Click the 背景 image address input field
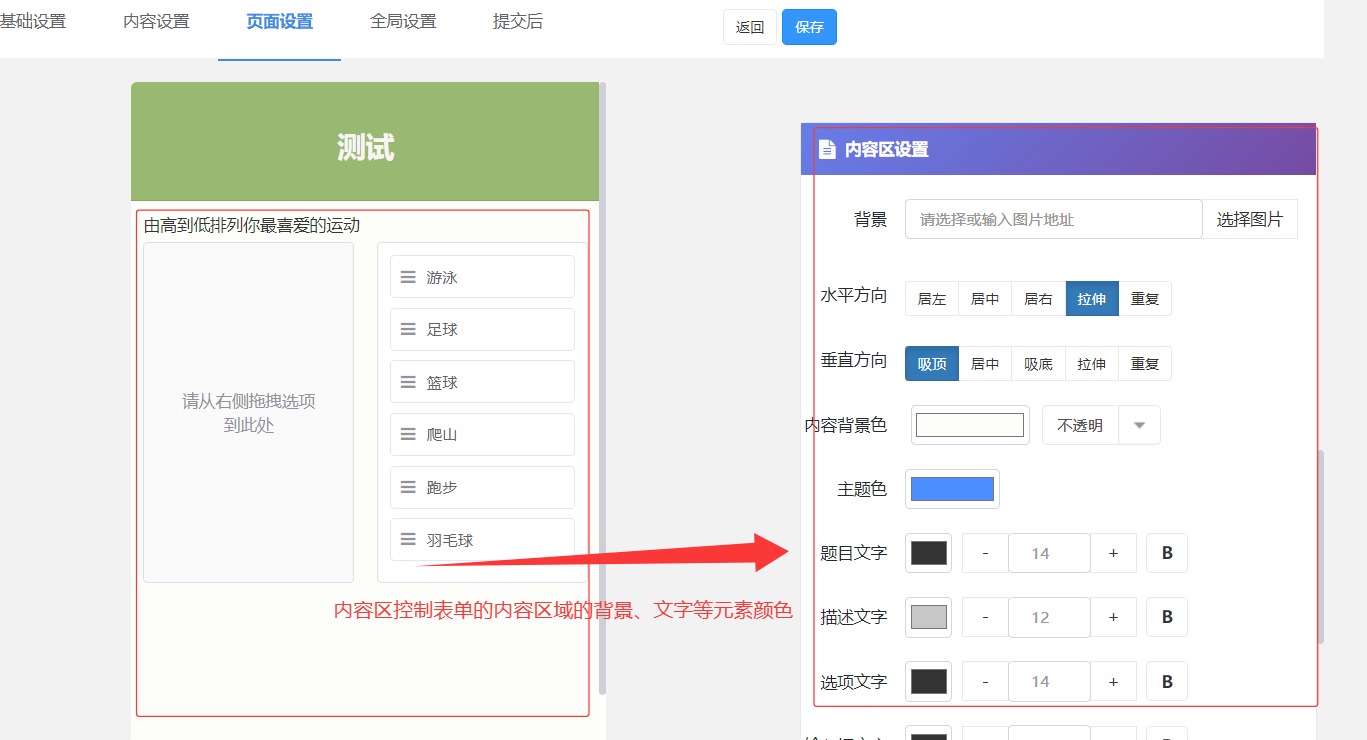Viewport: 1367px width, 740px height. click(x=1052, y=219)
